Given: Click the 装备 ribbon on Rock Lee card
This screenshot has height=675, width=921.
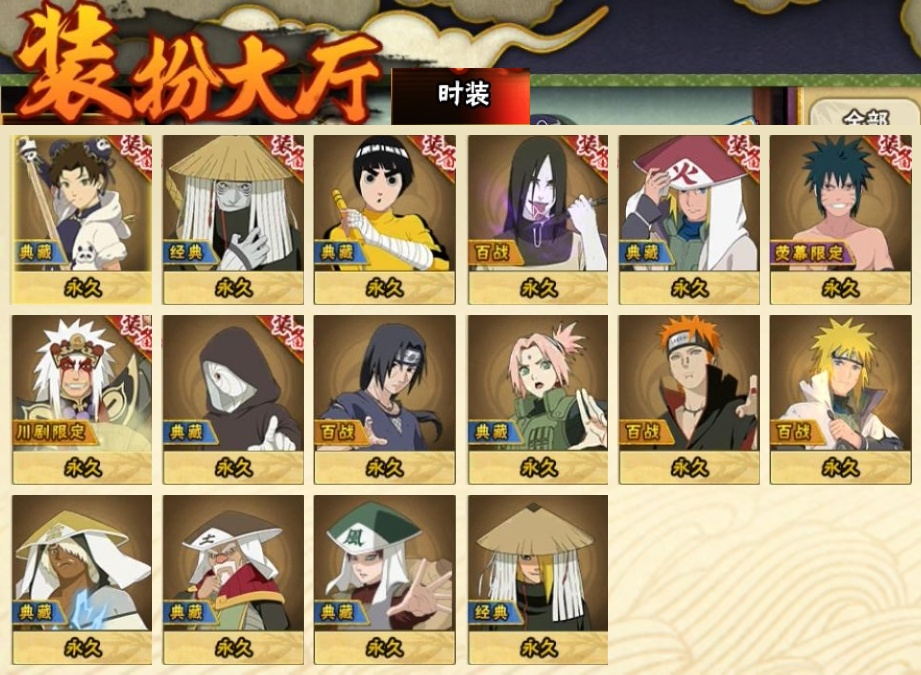Looking at the screenshot, I should coord(436,154).
